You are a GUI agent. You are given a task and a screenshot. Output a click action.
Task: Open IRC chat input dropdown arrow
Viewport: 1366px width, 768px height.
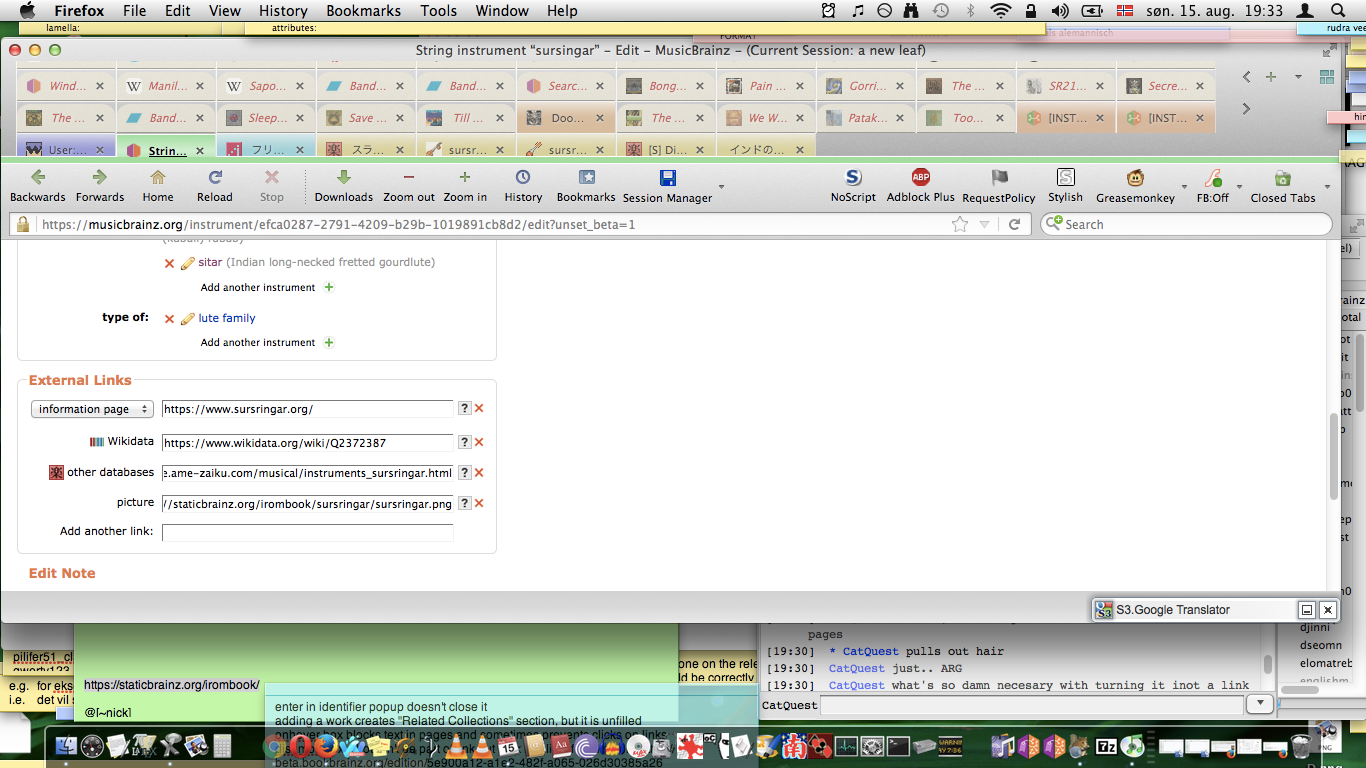[x=1260, y=704]
